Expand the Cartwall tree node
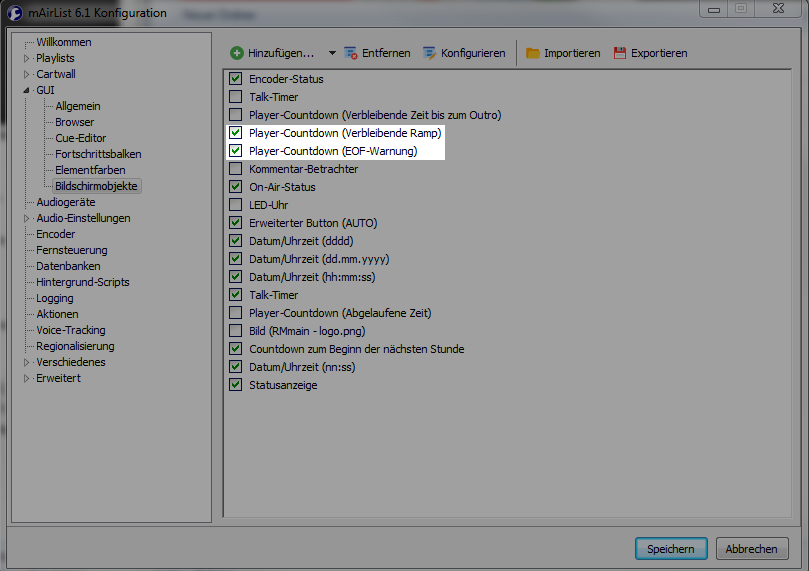Image resolution: width=809 pixels, height=571 pixels. (26, 74)
